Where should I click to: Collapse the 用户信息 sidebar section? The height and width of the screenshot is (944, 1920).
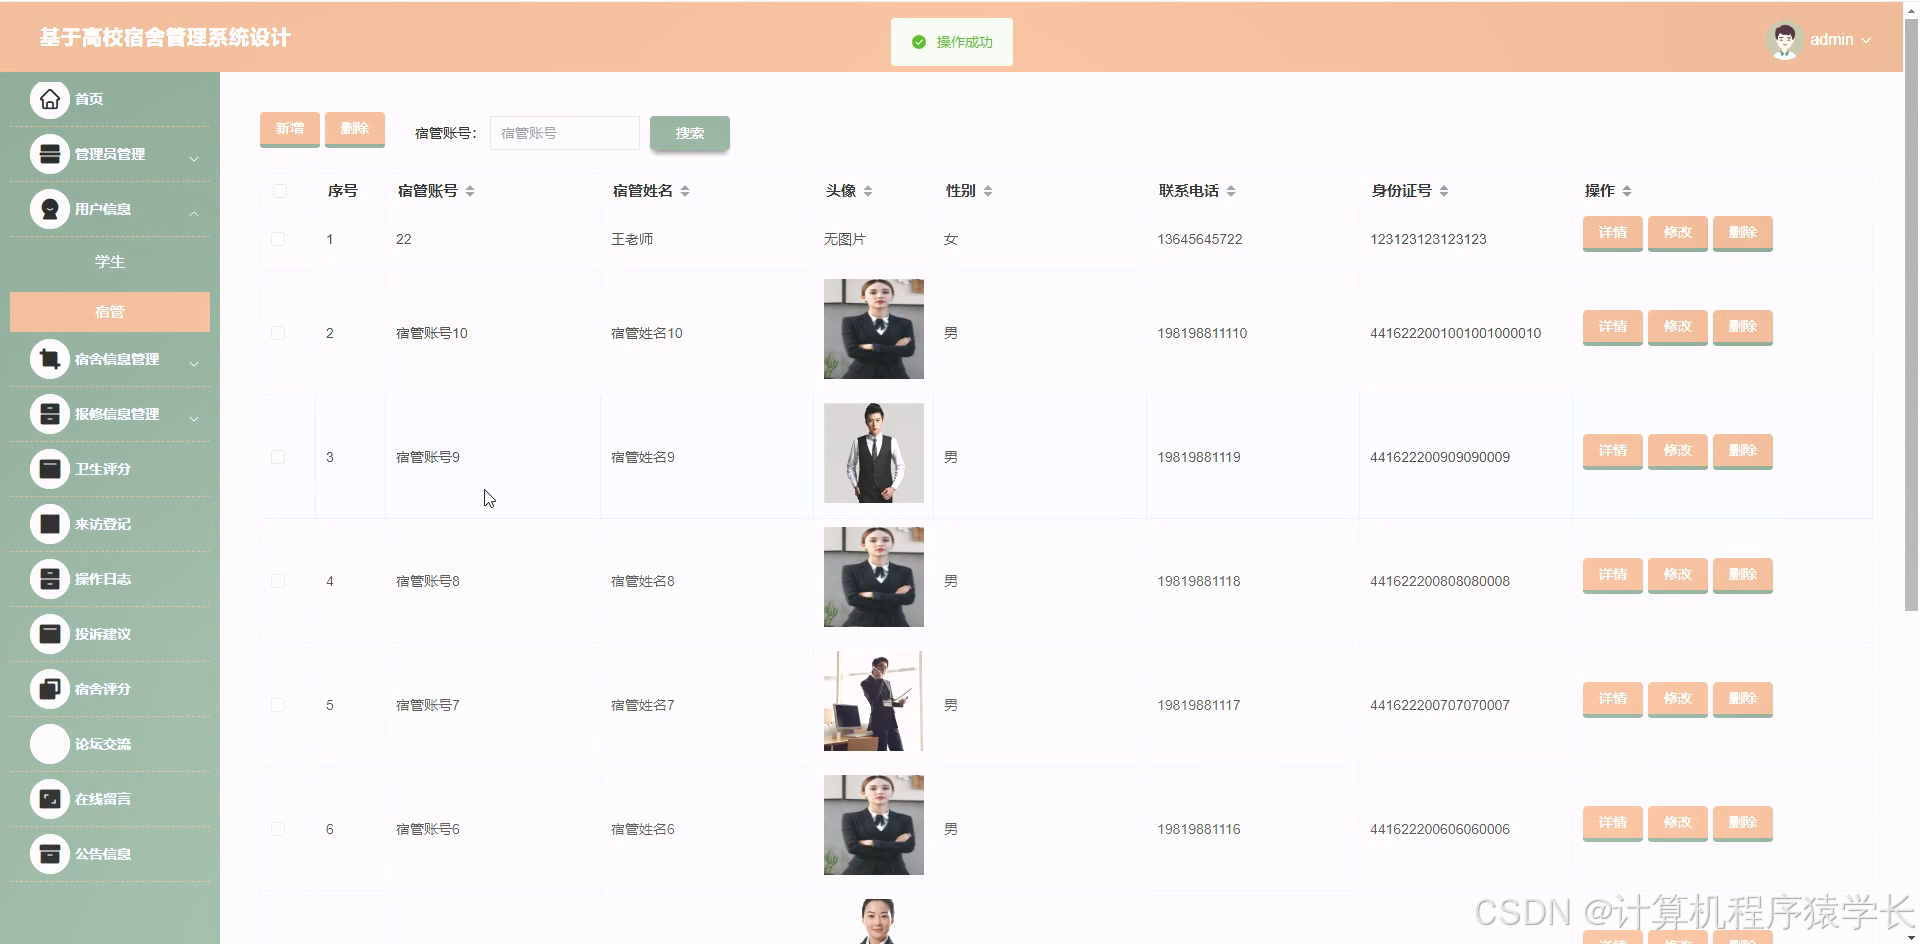pos(195,211)
